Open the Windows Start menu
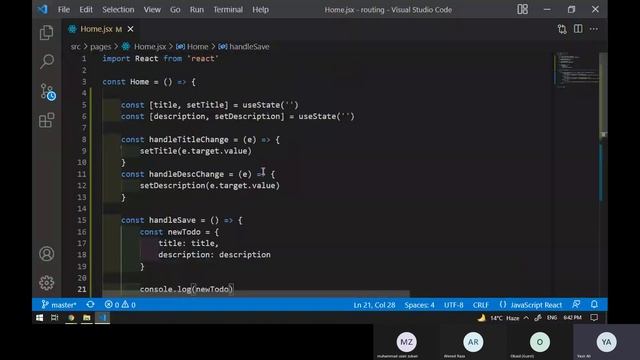The image size is (640, 360). pos(39,318)
